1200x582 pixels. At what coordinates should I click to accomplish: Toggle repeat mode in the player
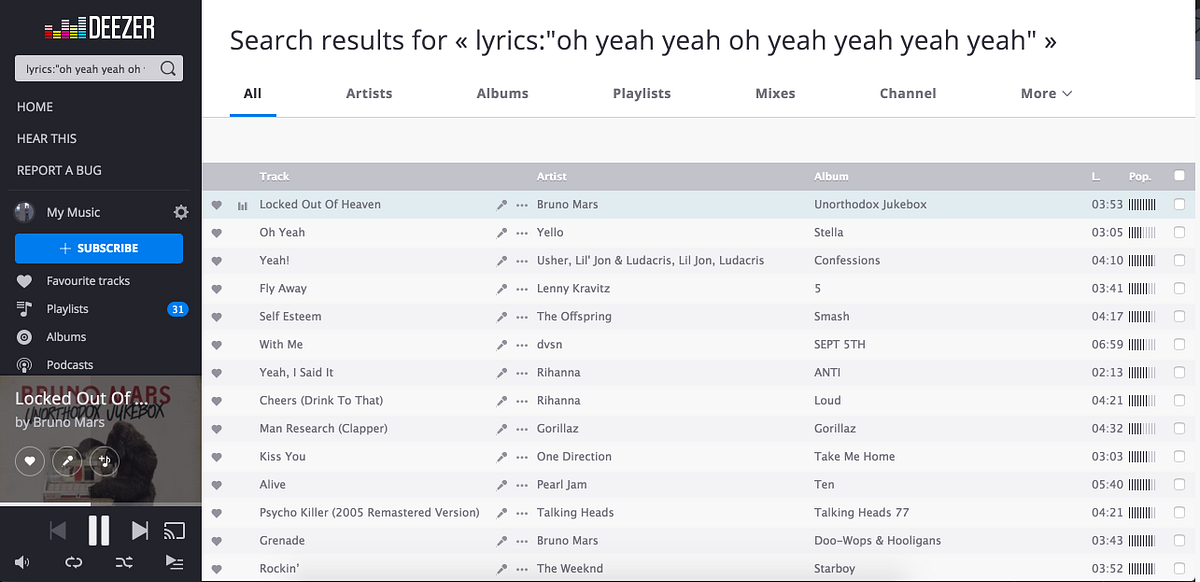(x=73, y=562)
